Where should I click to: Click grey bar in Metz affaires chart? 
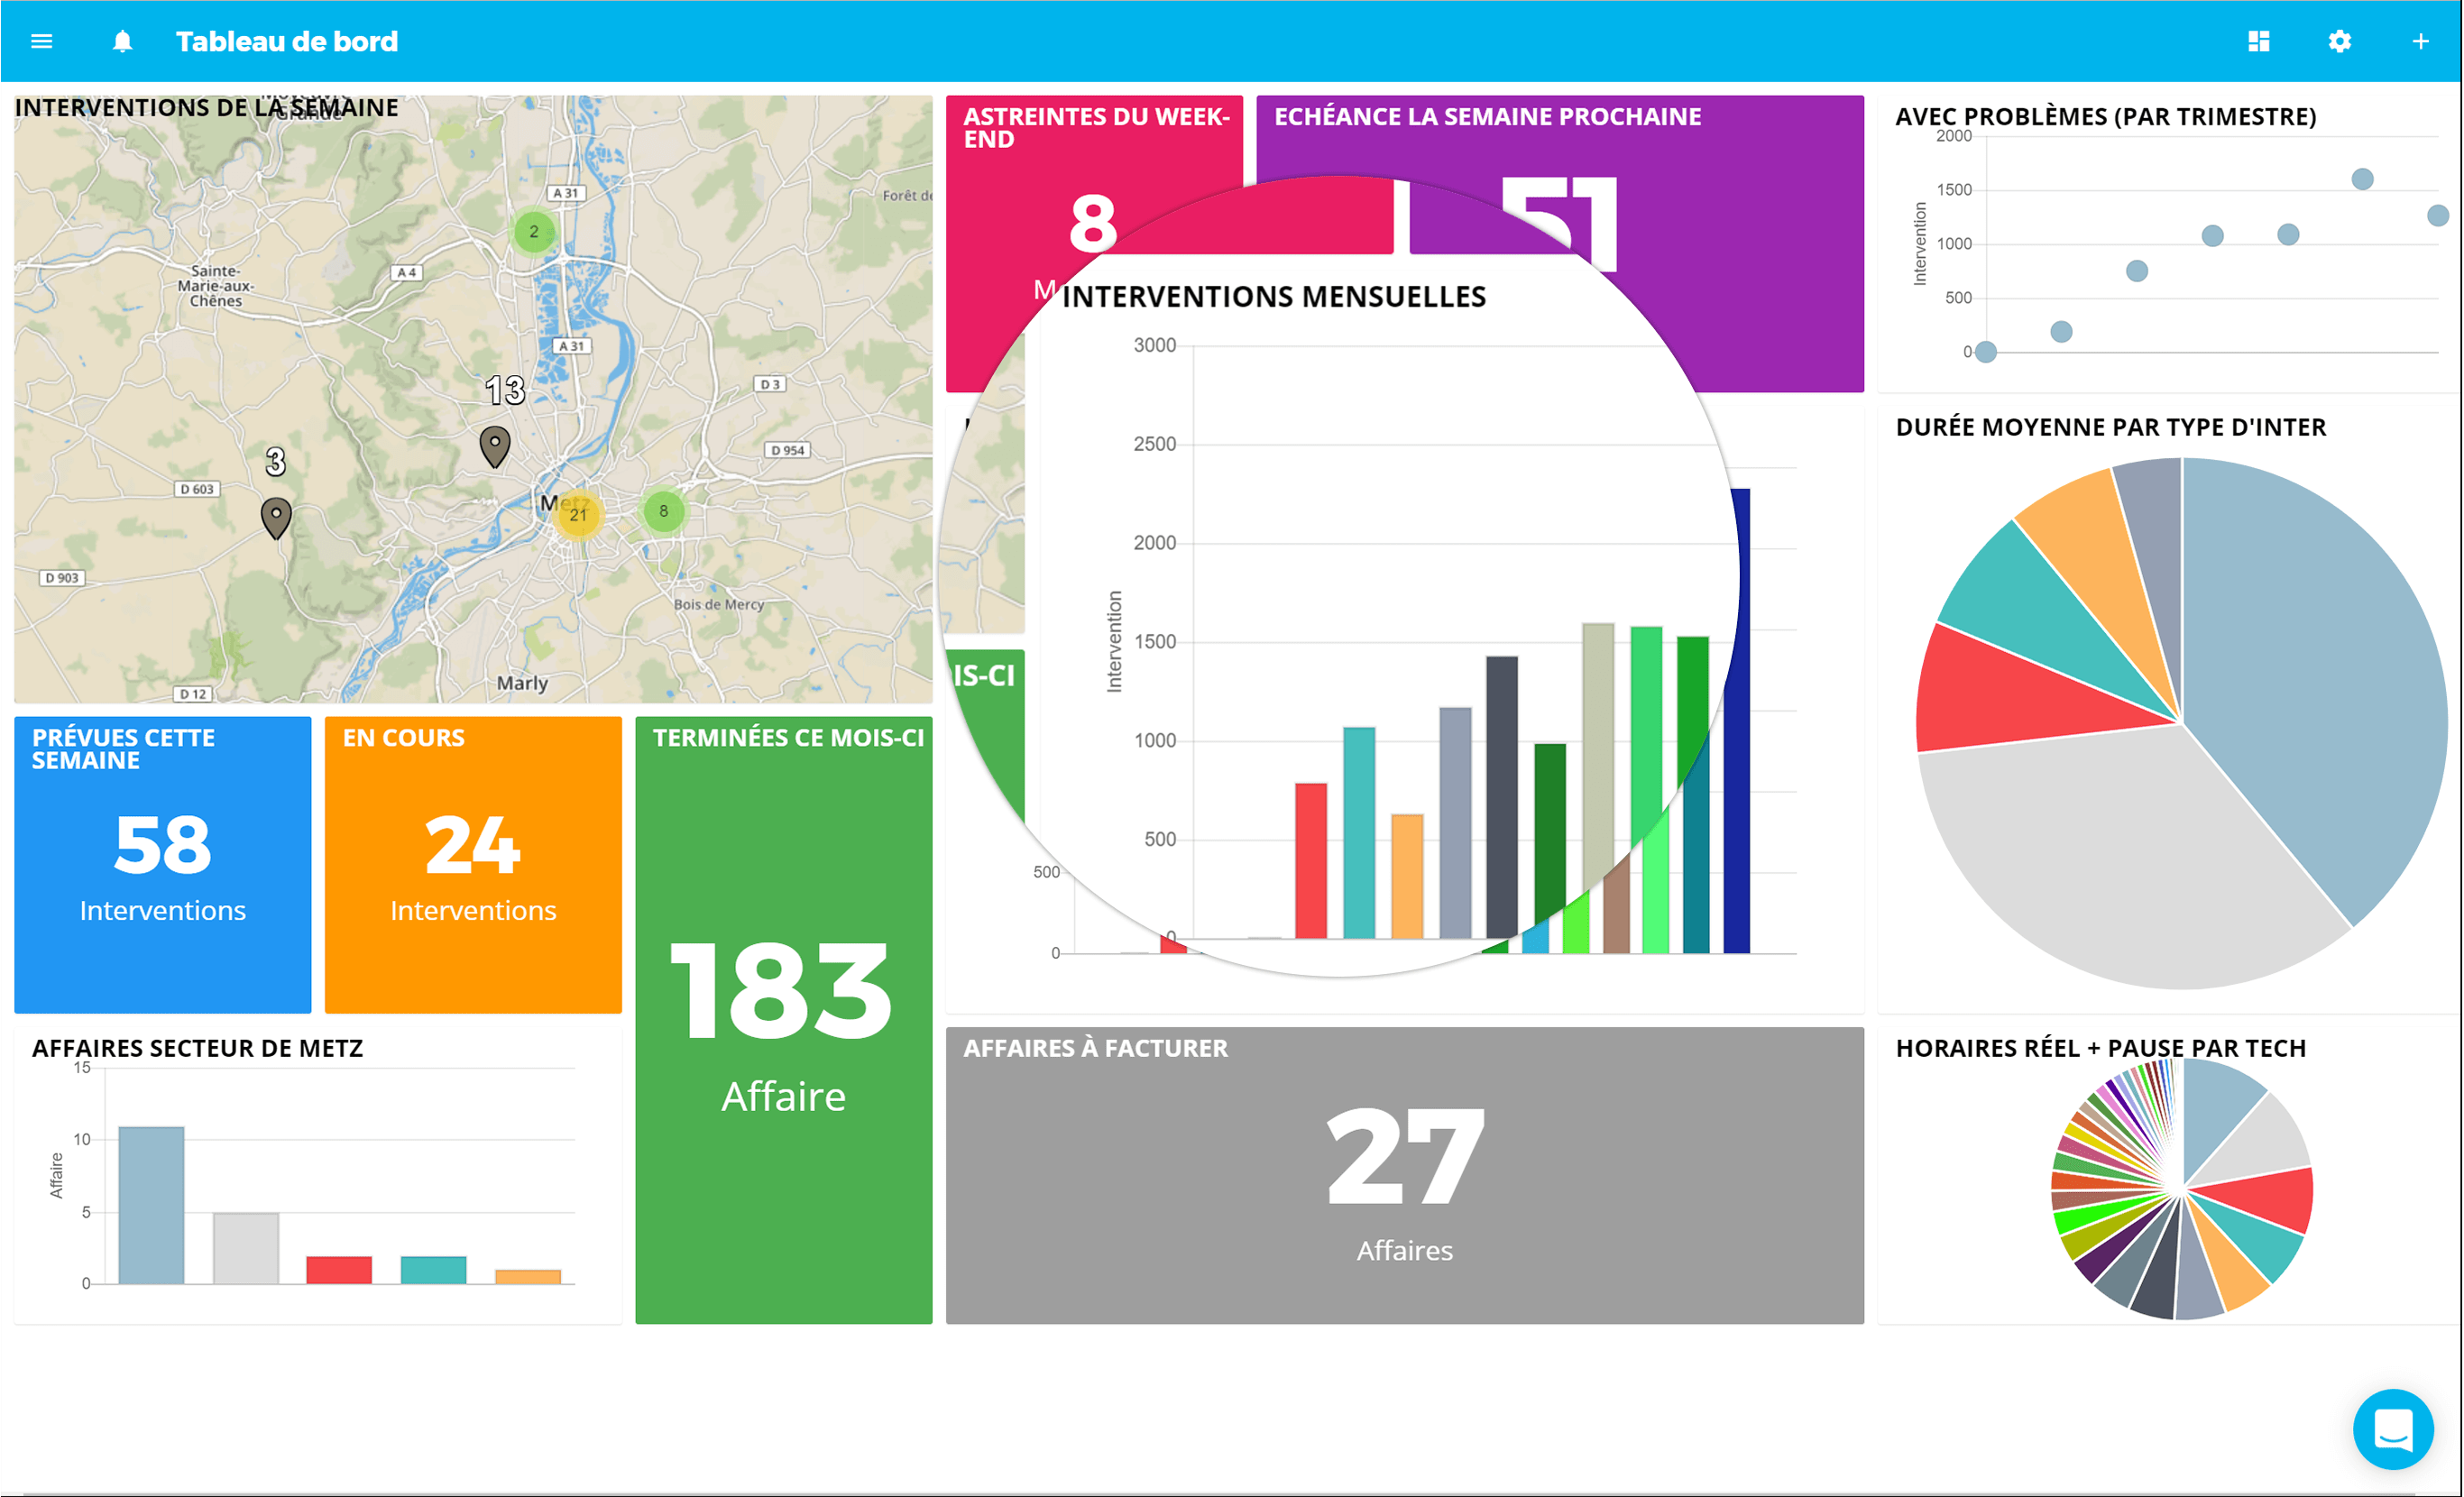click(x=246, y=1248)
